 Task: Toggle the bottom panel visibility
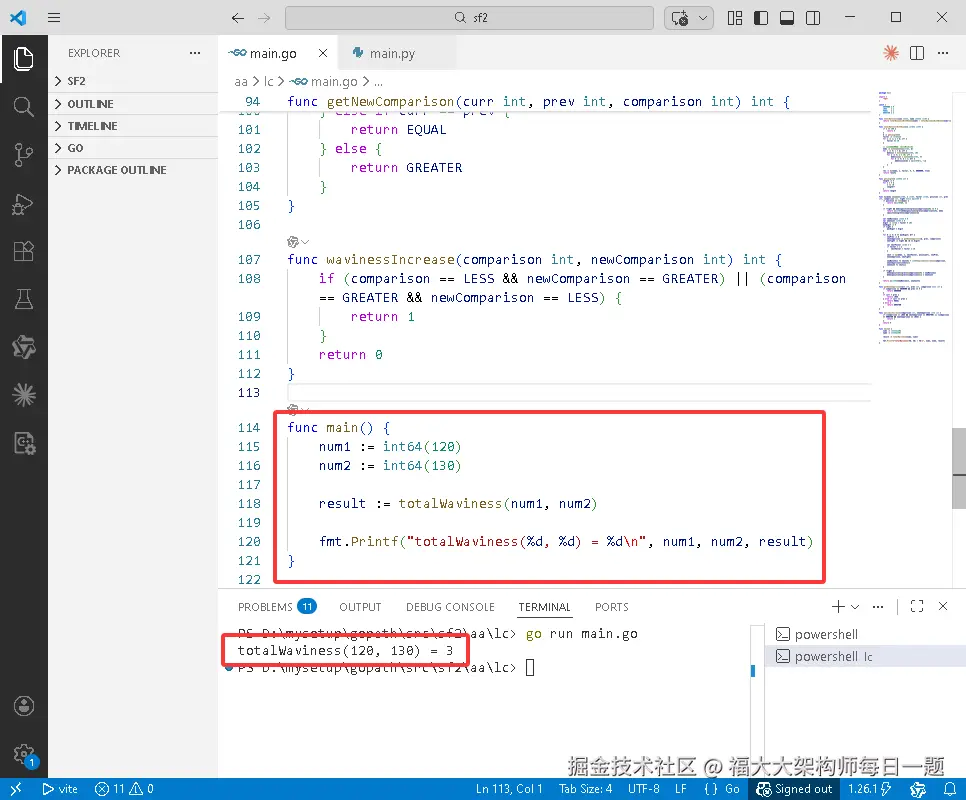[x=787, y=18]
